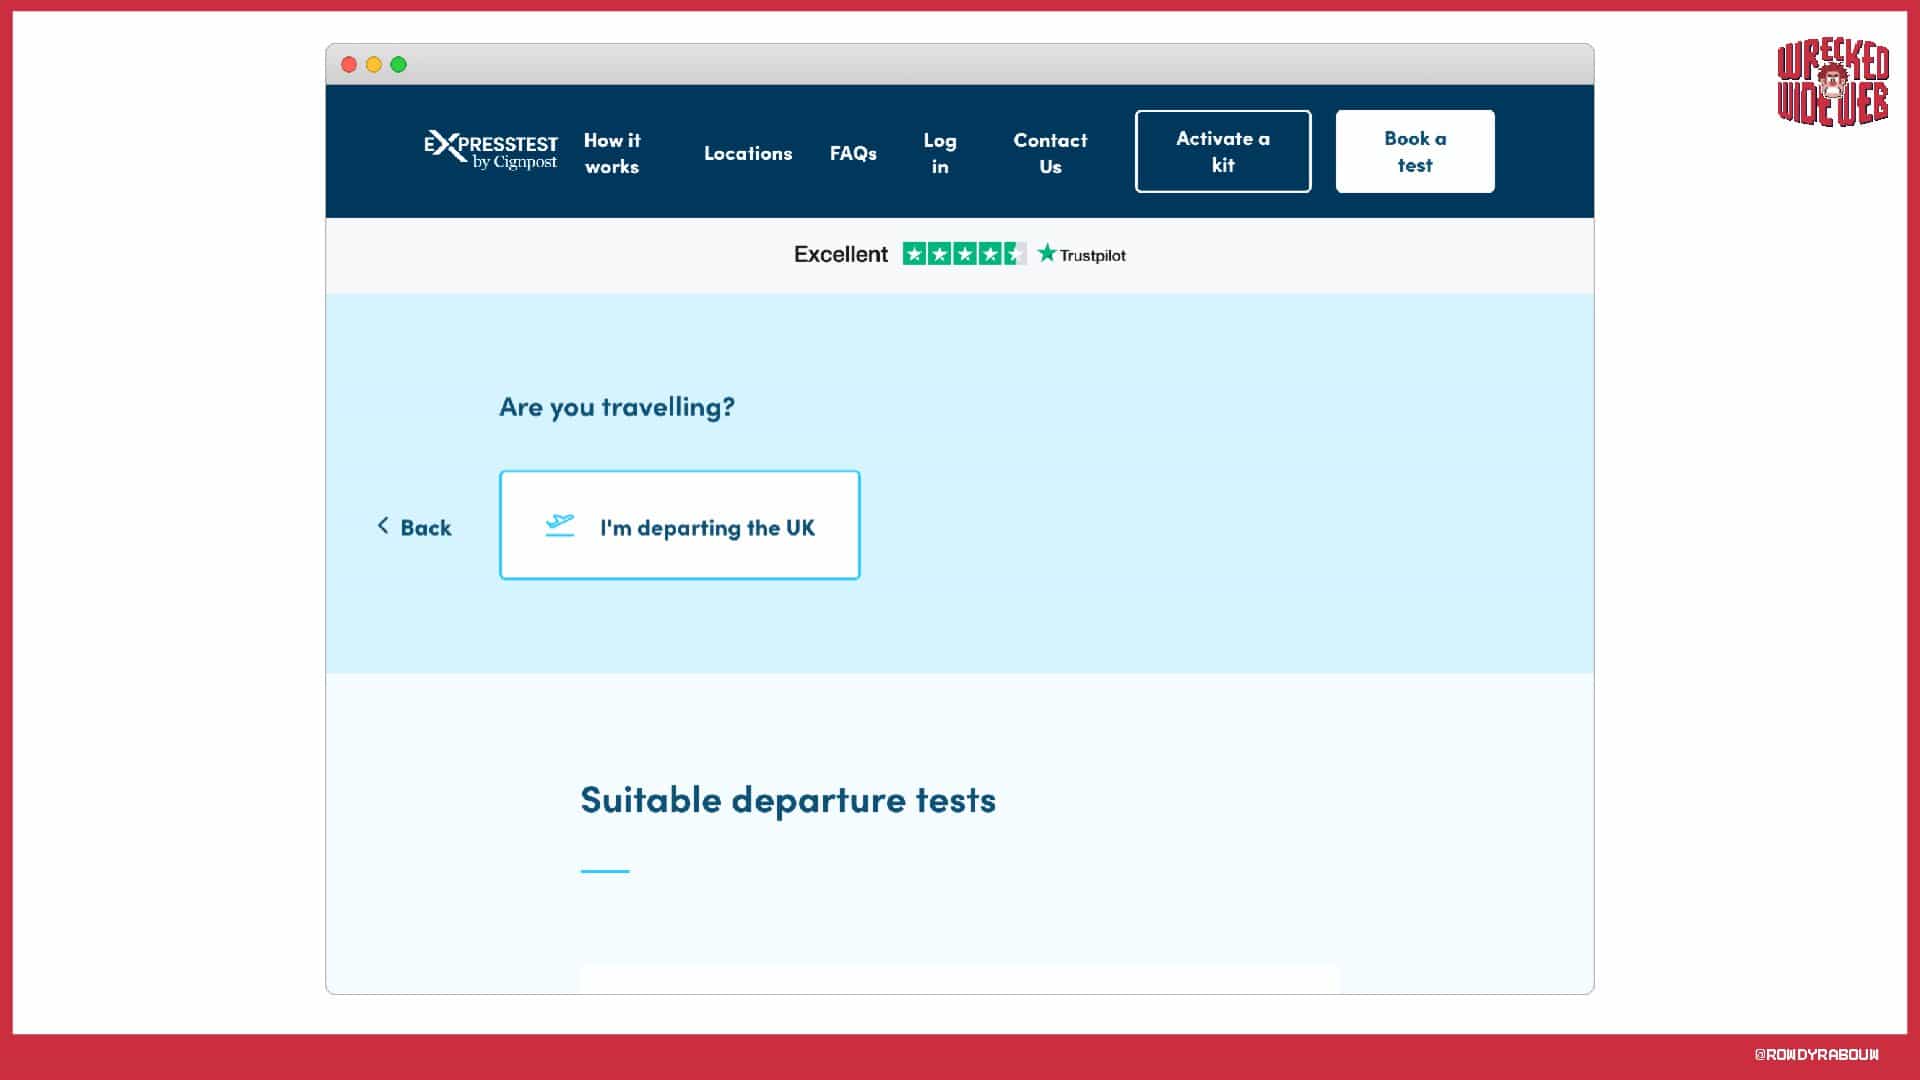Open the How it works page
This screenshot has width=1920, height=1080.
point(612,153)
